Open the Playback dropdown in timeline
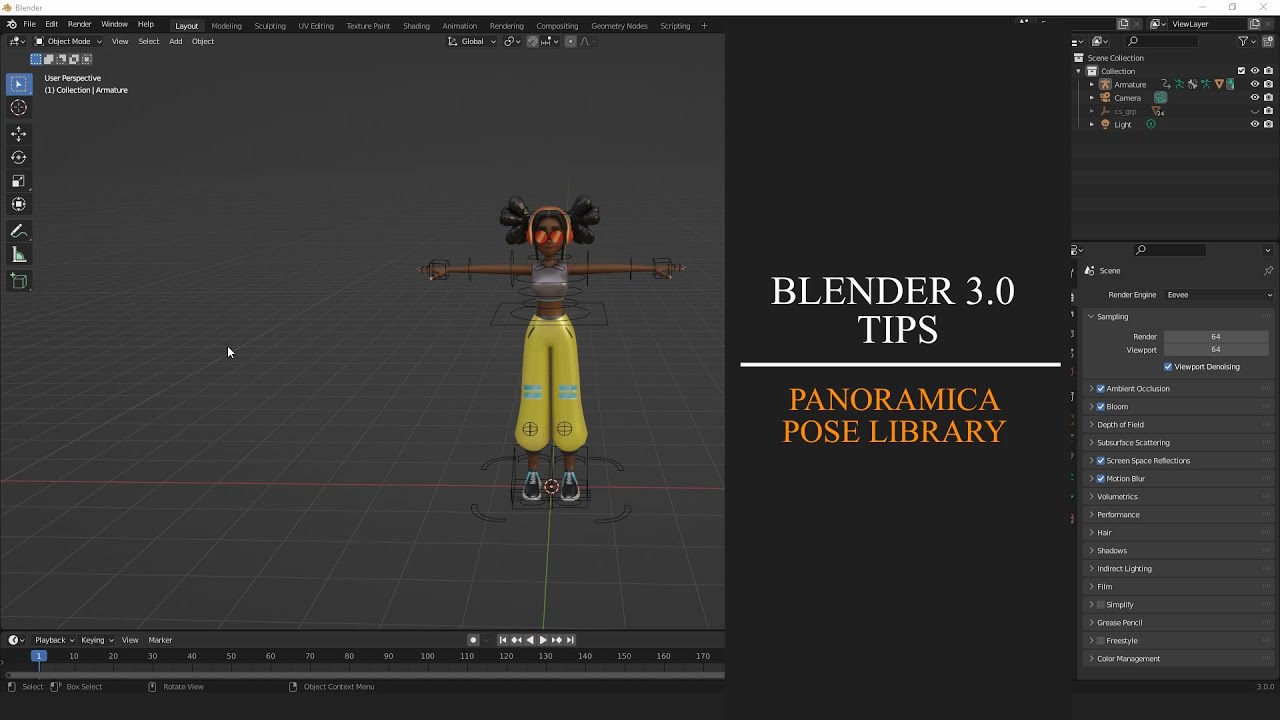Image resolution: width=1280 pixels, height=720 pixels. (54, 640)
